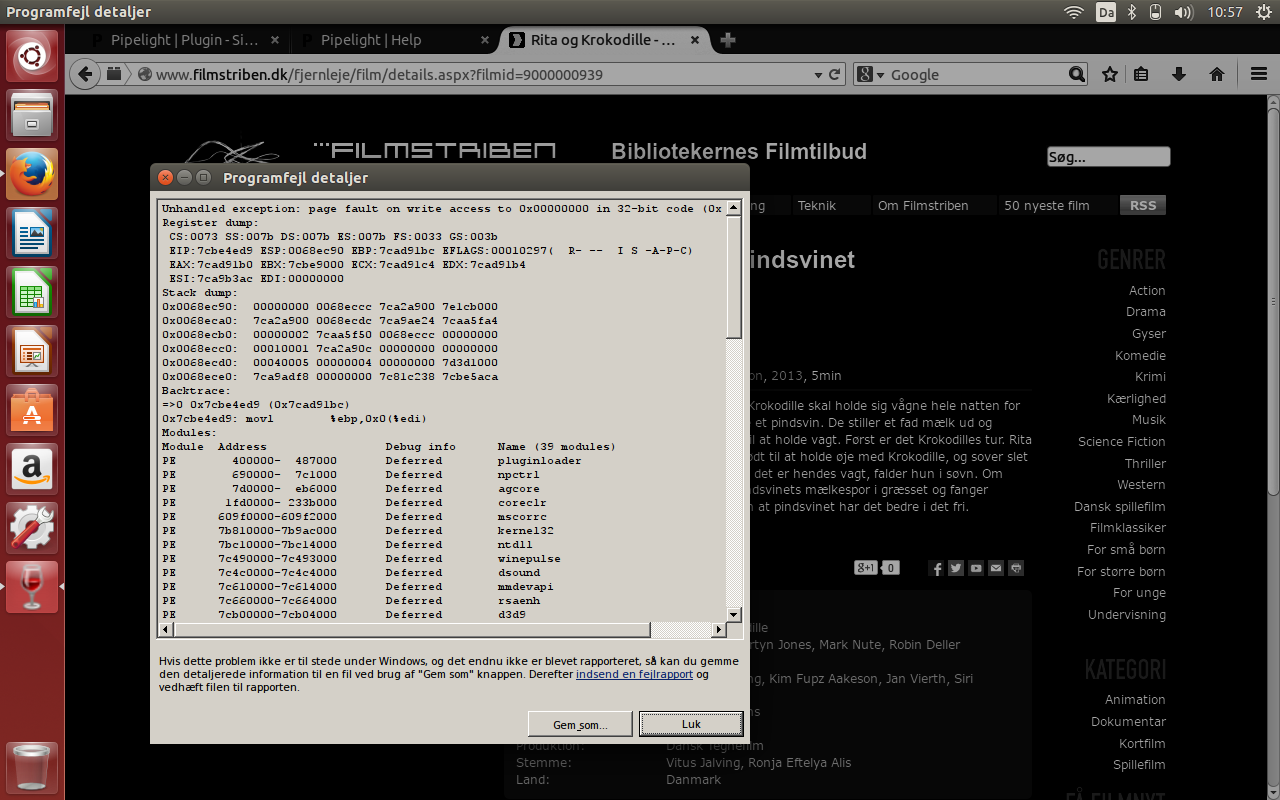Open the Firefox hamburger menu
The height and width of the screenshot is (800, 1280).
(x=1259, y=74)
